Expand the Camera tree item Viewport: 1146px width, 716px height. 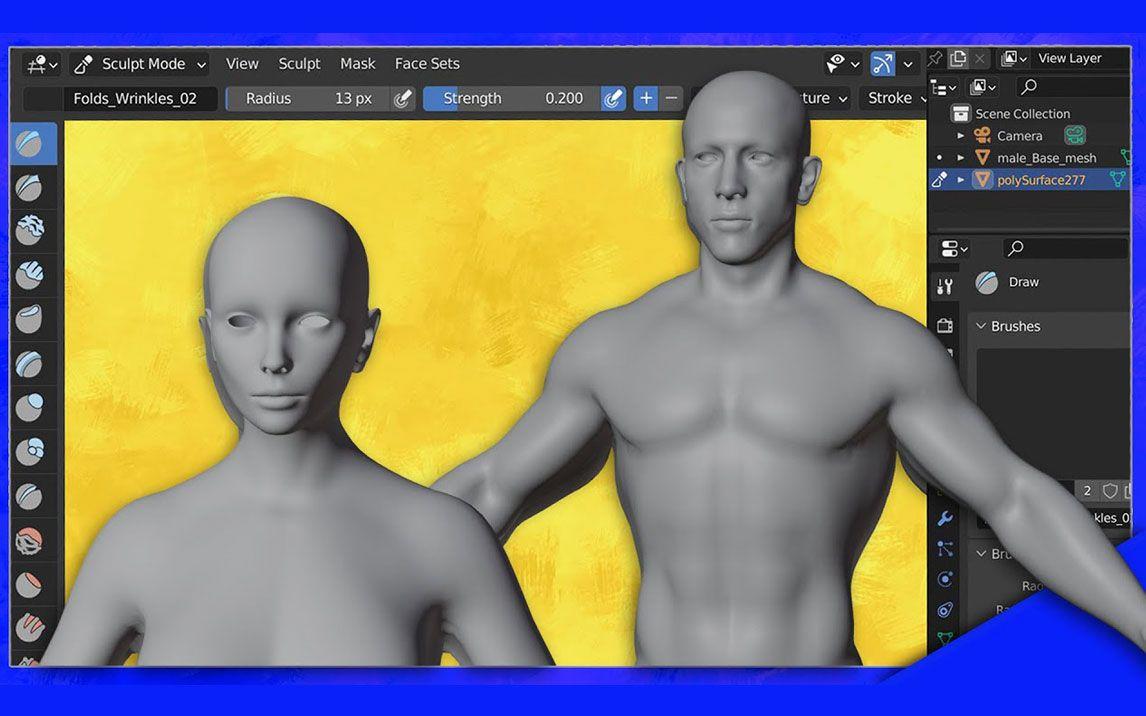coord(961,136)
